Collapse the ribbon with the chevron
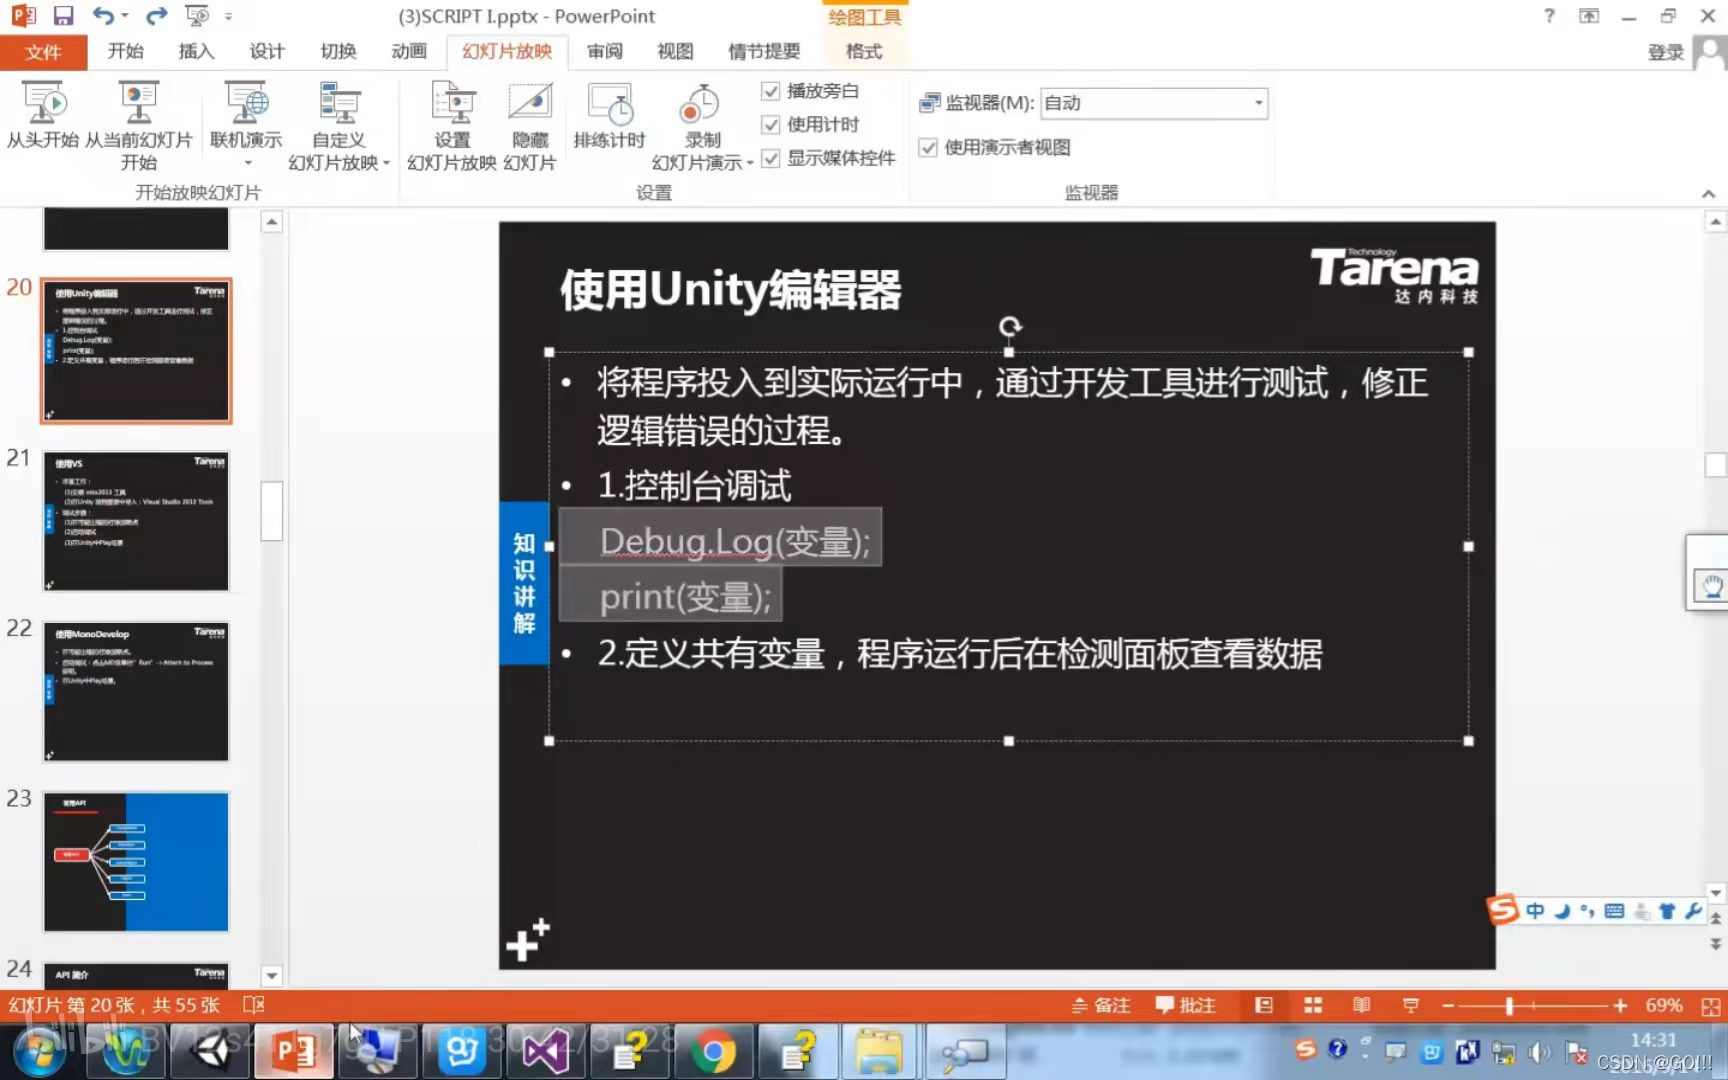 [1707, 193]
